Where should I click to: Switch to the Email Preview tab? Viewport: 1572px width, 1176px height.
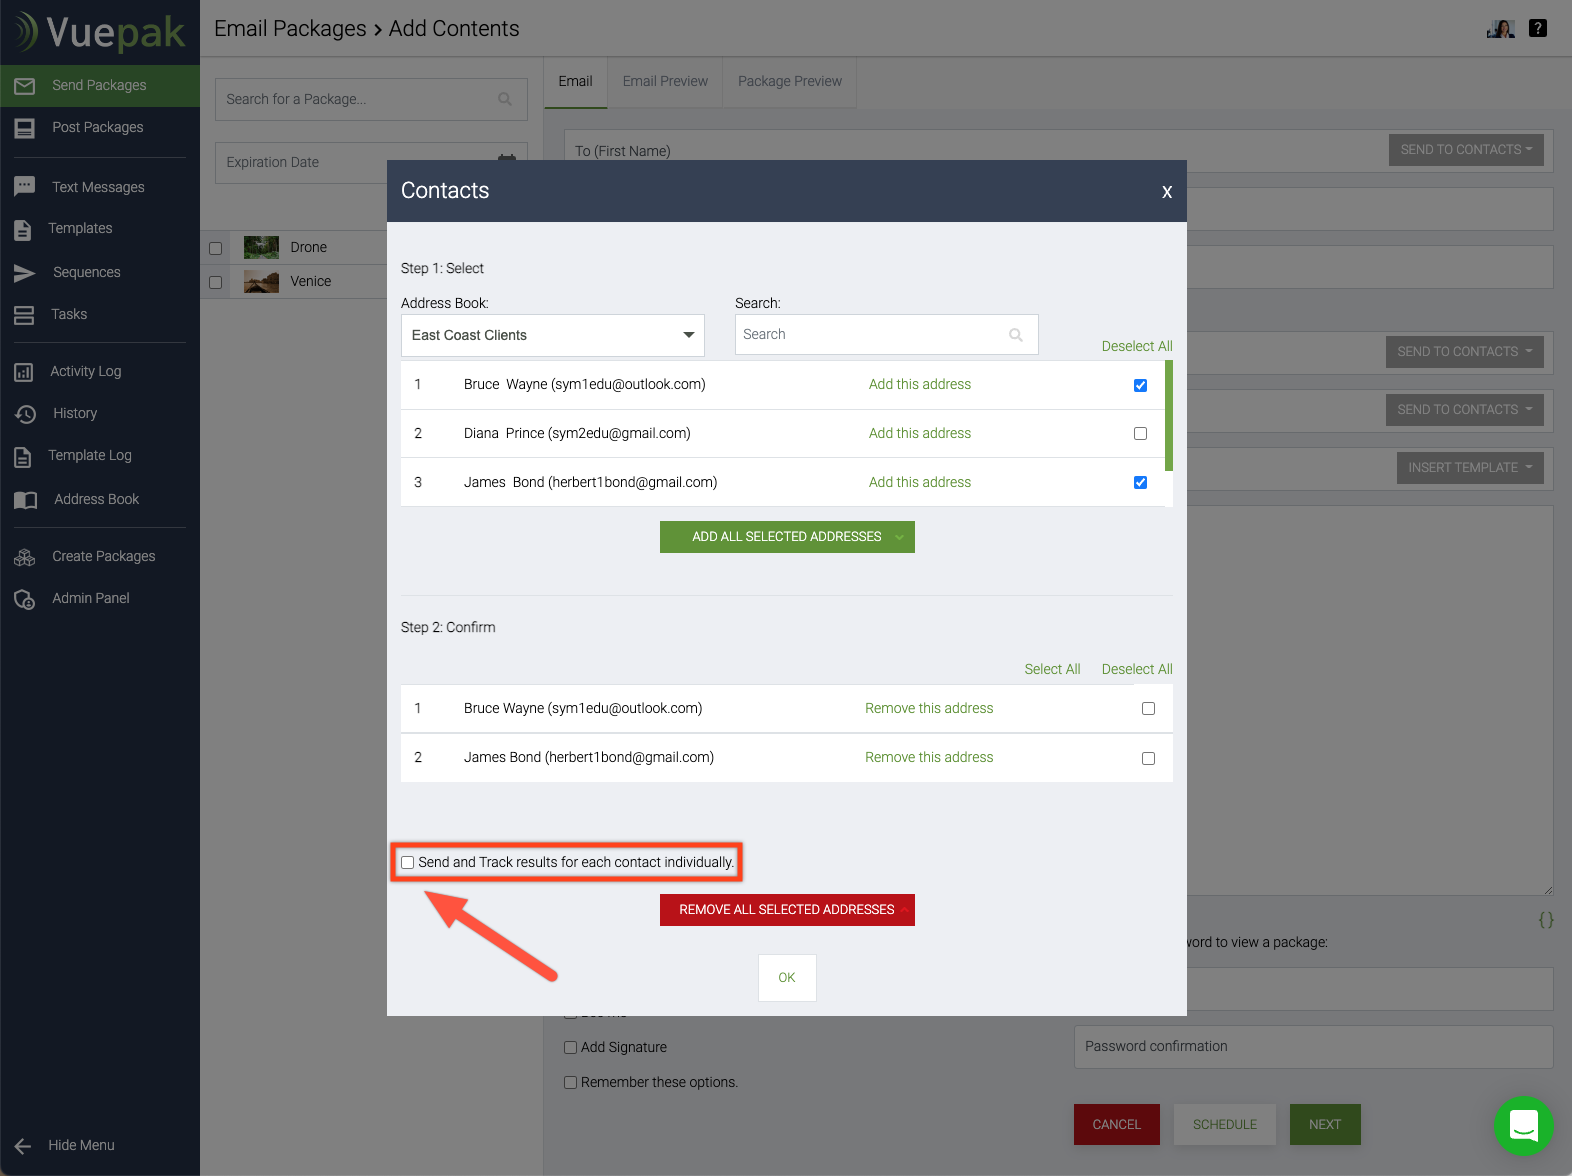[665, 82]
